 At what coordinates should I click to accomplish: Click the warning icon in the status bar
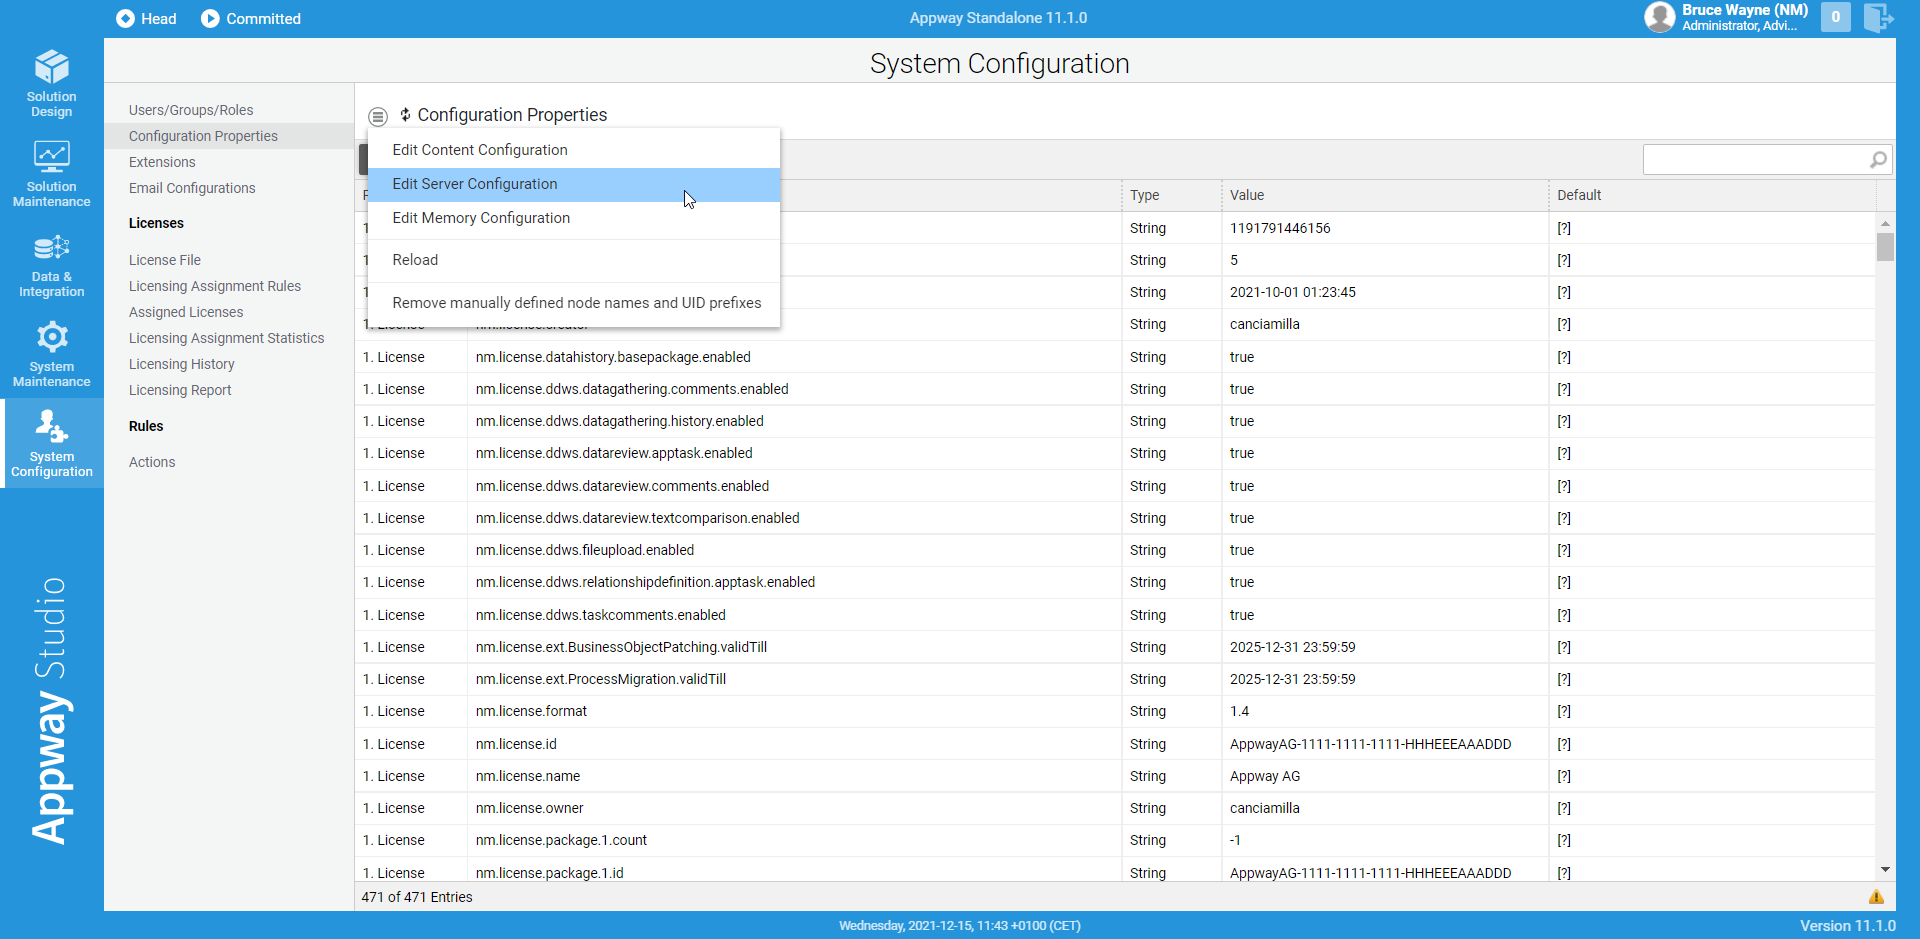tap(1877, 897)
